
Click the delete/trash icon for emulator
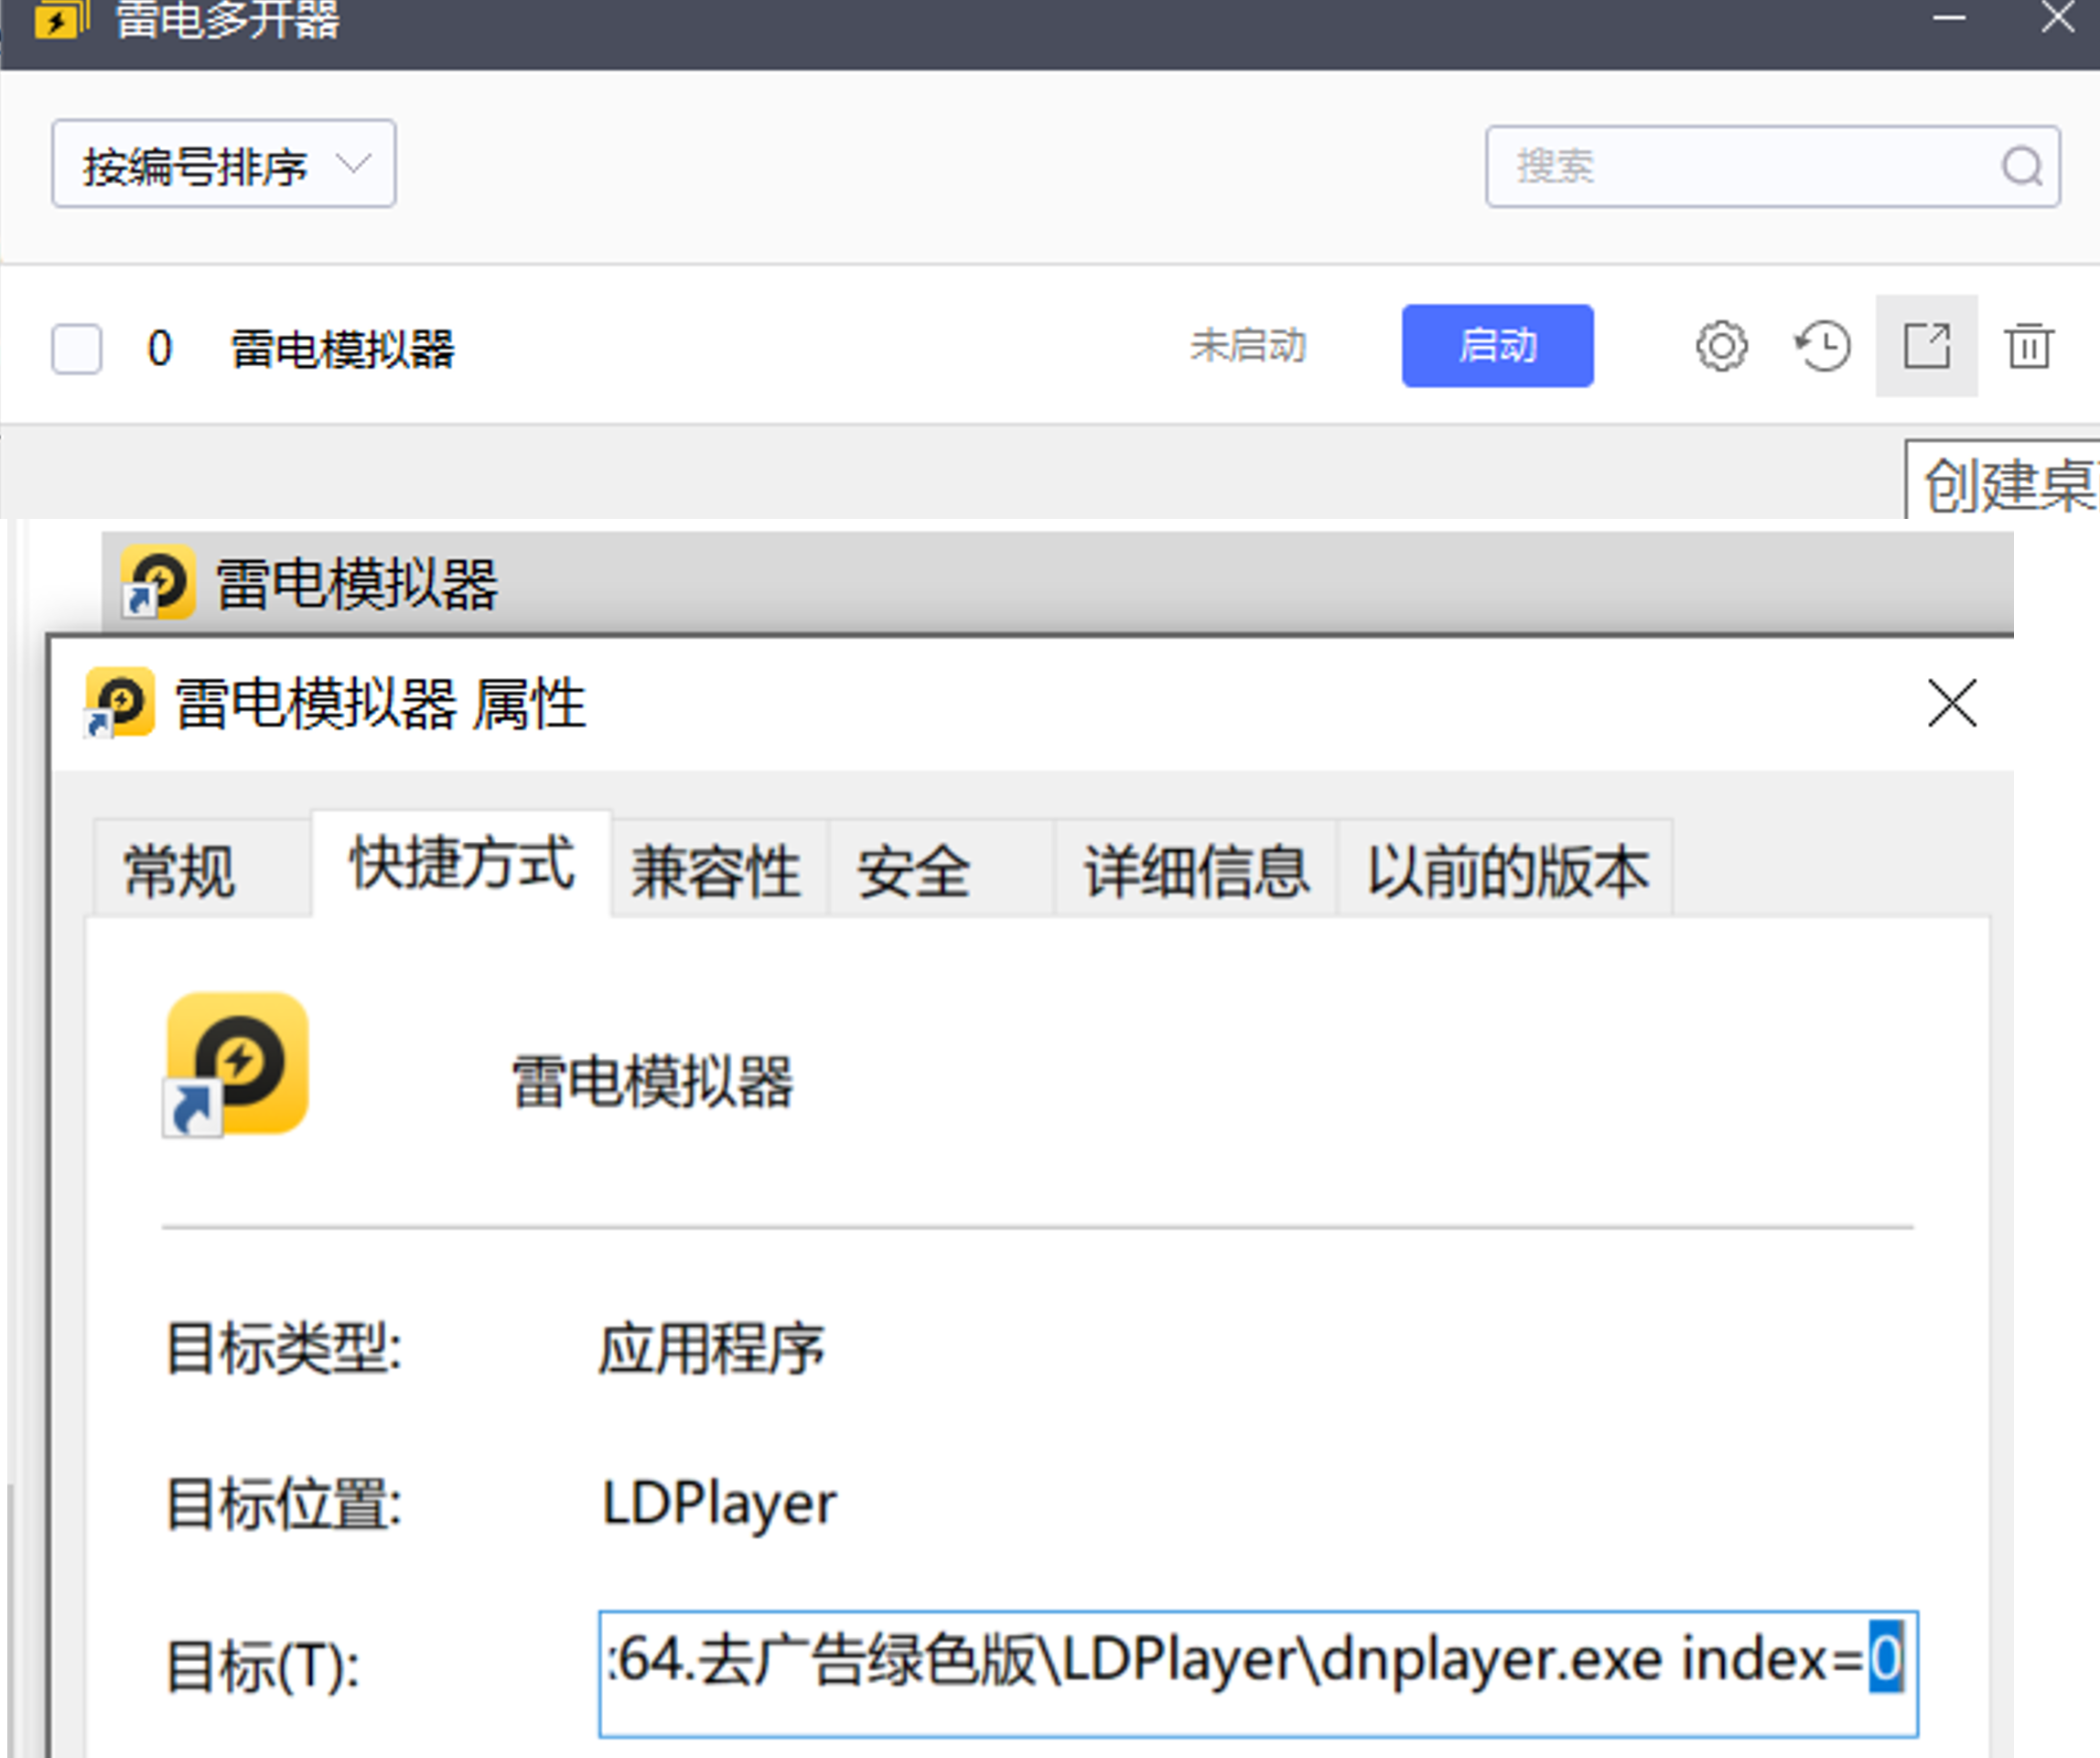point(2027,345)
